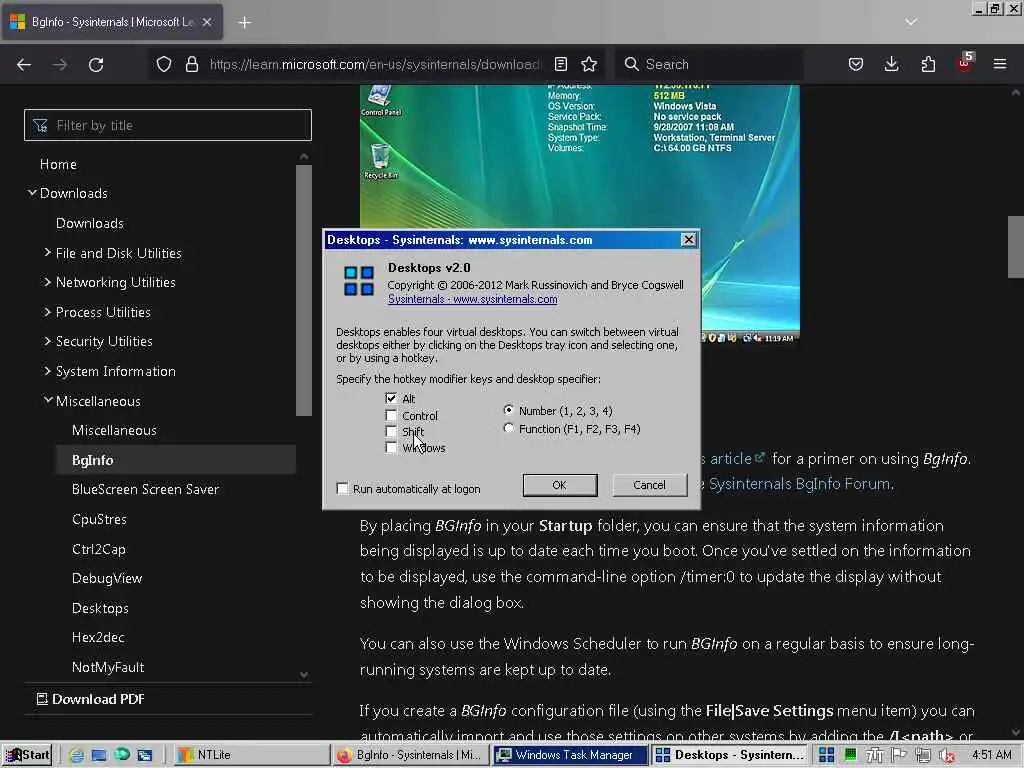Viewport: 1024px width, 768px height.
Task: Click sidebar scroll down arrow
Action: point(304,674)
